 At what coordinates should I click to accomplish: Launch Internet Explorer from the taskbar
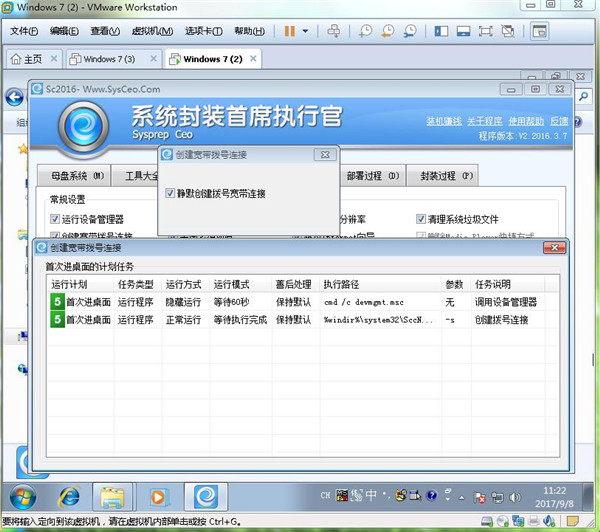(69, 497)
